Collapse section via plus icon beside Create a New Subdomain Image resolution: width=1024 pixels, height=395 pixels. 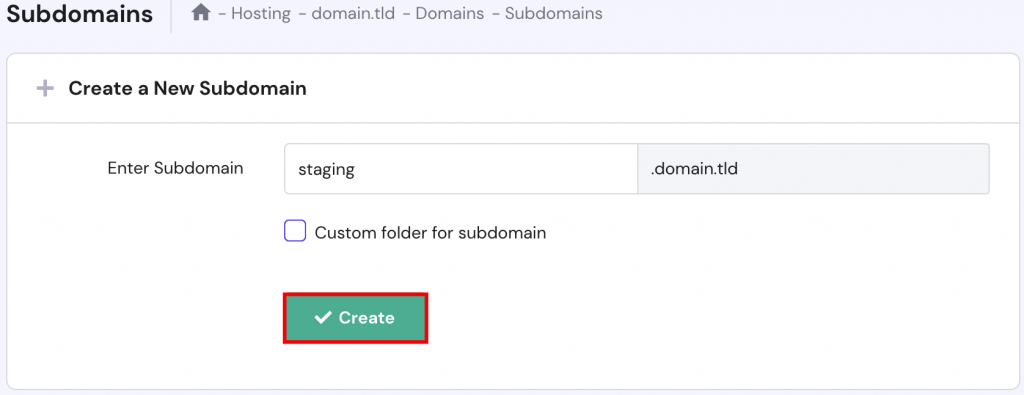[44, 89]
